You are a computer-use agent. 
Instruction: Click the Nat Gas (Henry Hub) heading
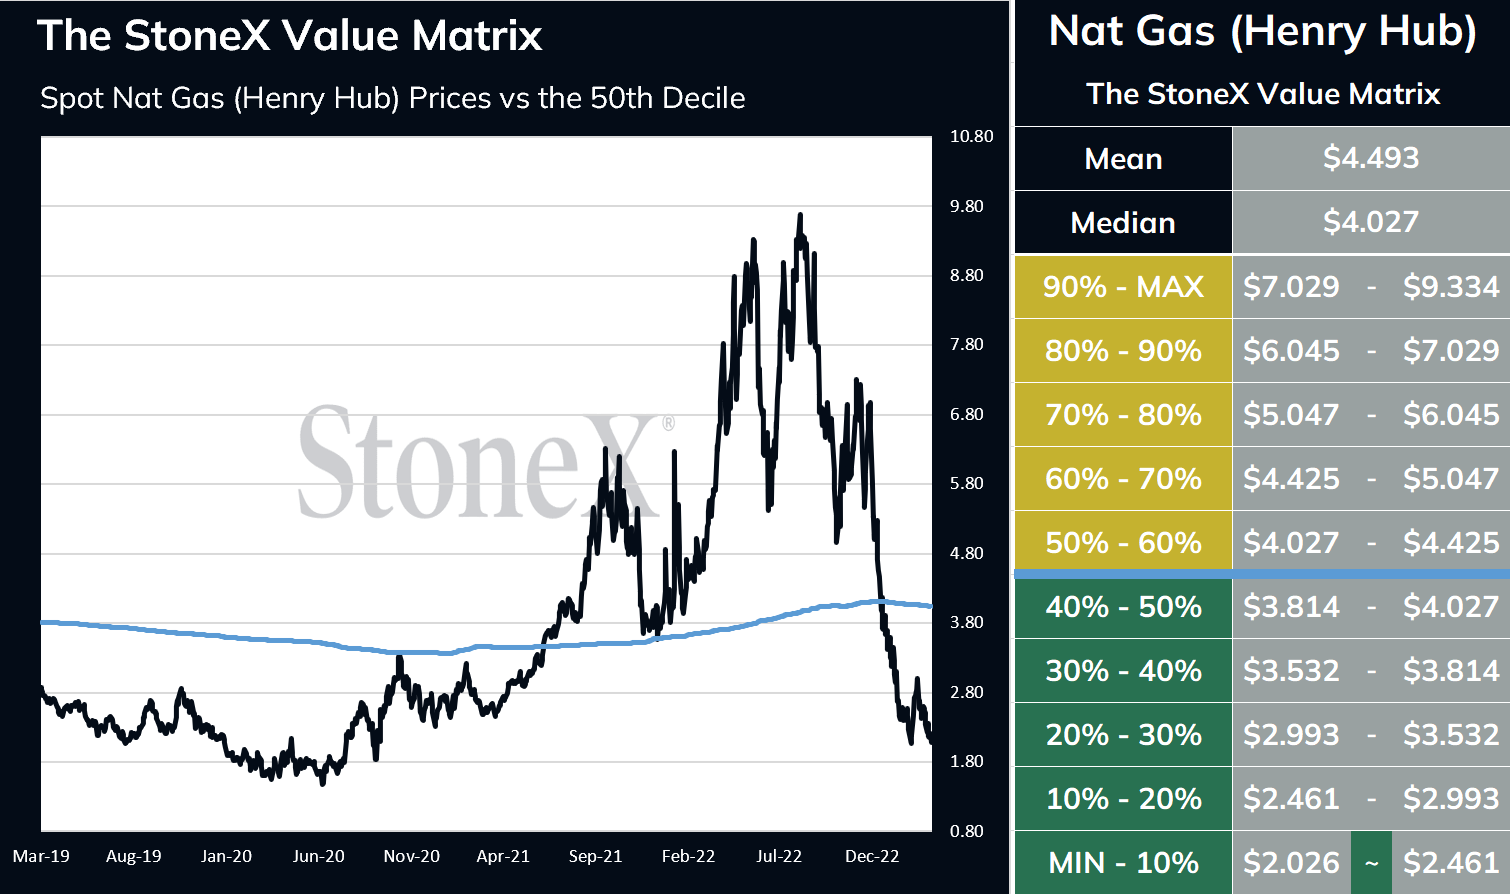click(1262, 32)
